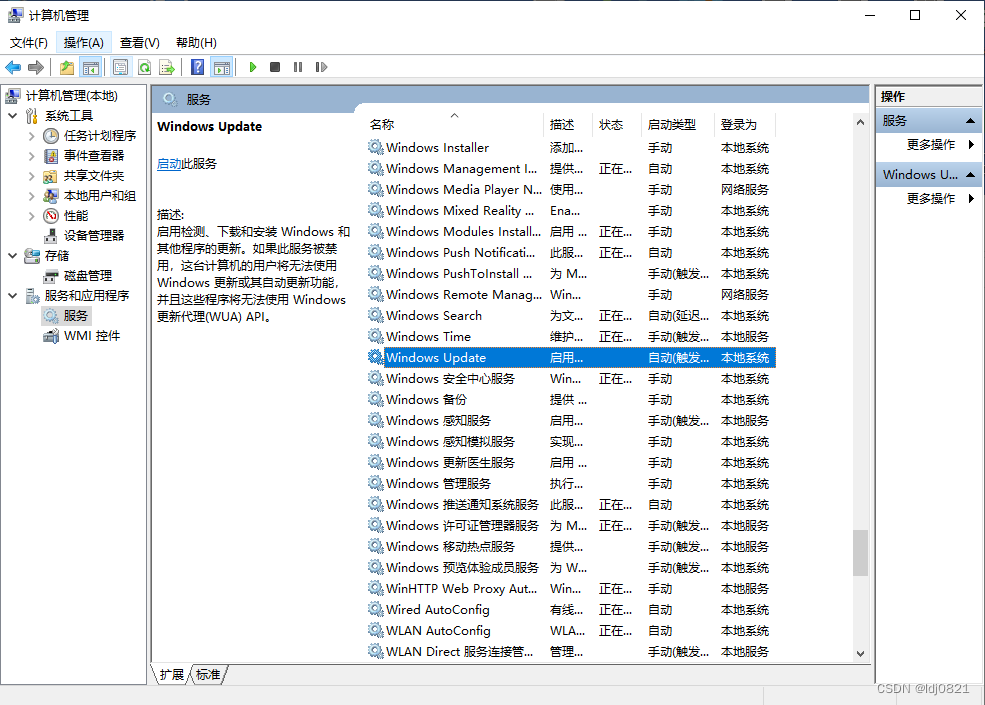Sort by the 描述 column header
Image resolution: width=985 pixels, height=705 pixels.
[567, 124]
